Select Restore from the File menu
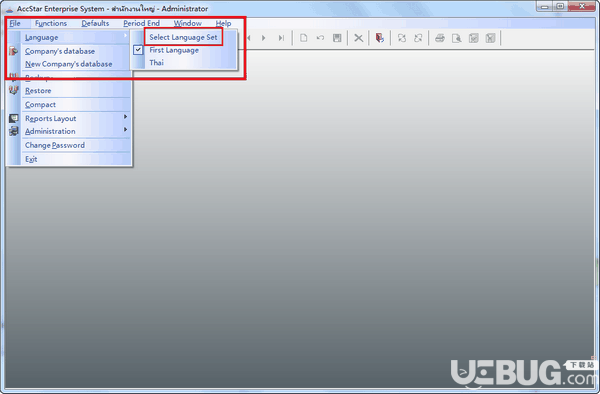 38,91
